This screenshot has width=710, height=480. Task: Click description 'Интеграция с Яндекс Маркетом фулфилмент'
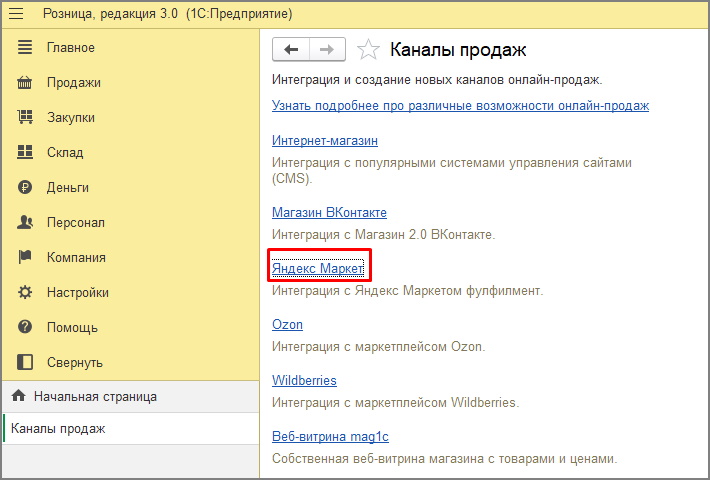point(408,290)
